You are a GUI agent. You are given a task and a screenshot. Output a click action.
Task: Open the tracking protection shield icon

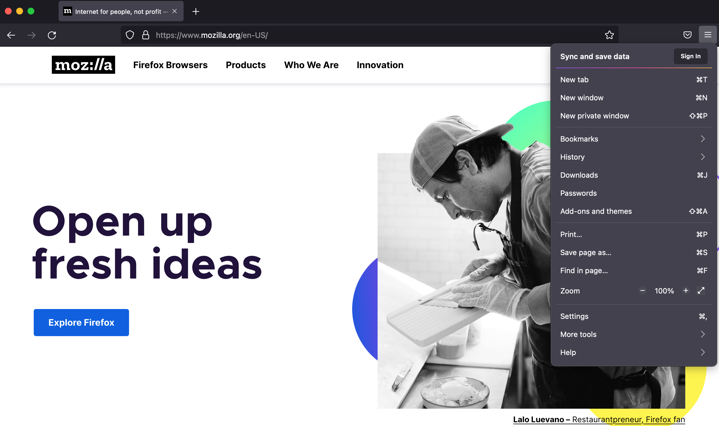130,35
